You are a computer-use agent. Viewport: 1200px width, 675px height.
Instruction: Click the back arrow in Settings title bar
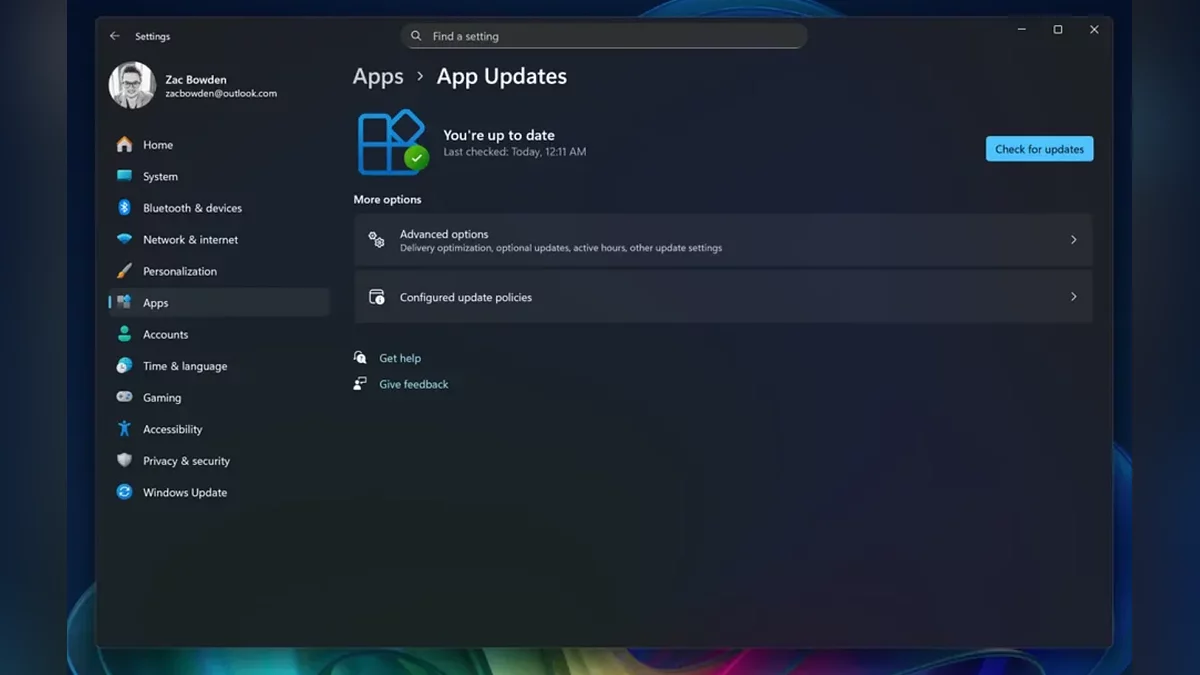(115, 36)
